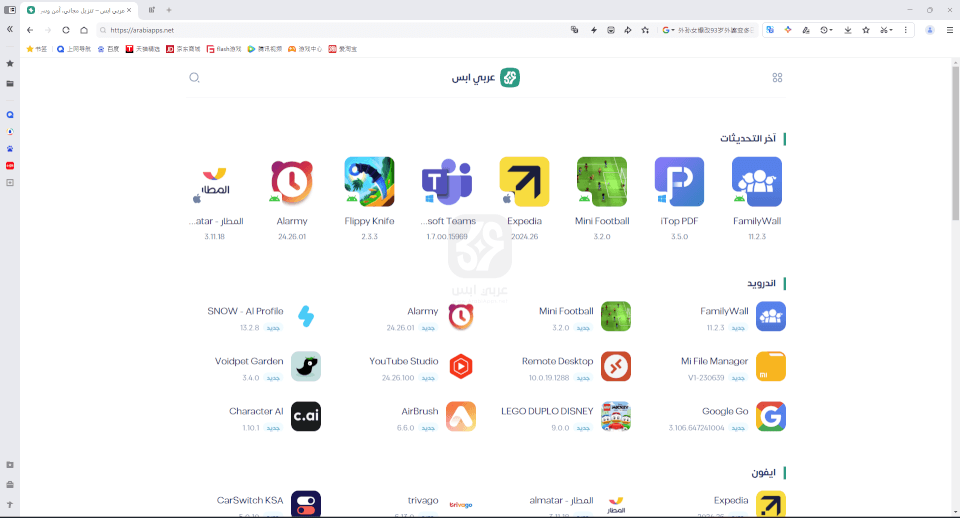
Task: Open the sidebar favorites star icon
Action: tap(10, 63)
